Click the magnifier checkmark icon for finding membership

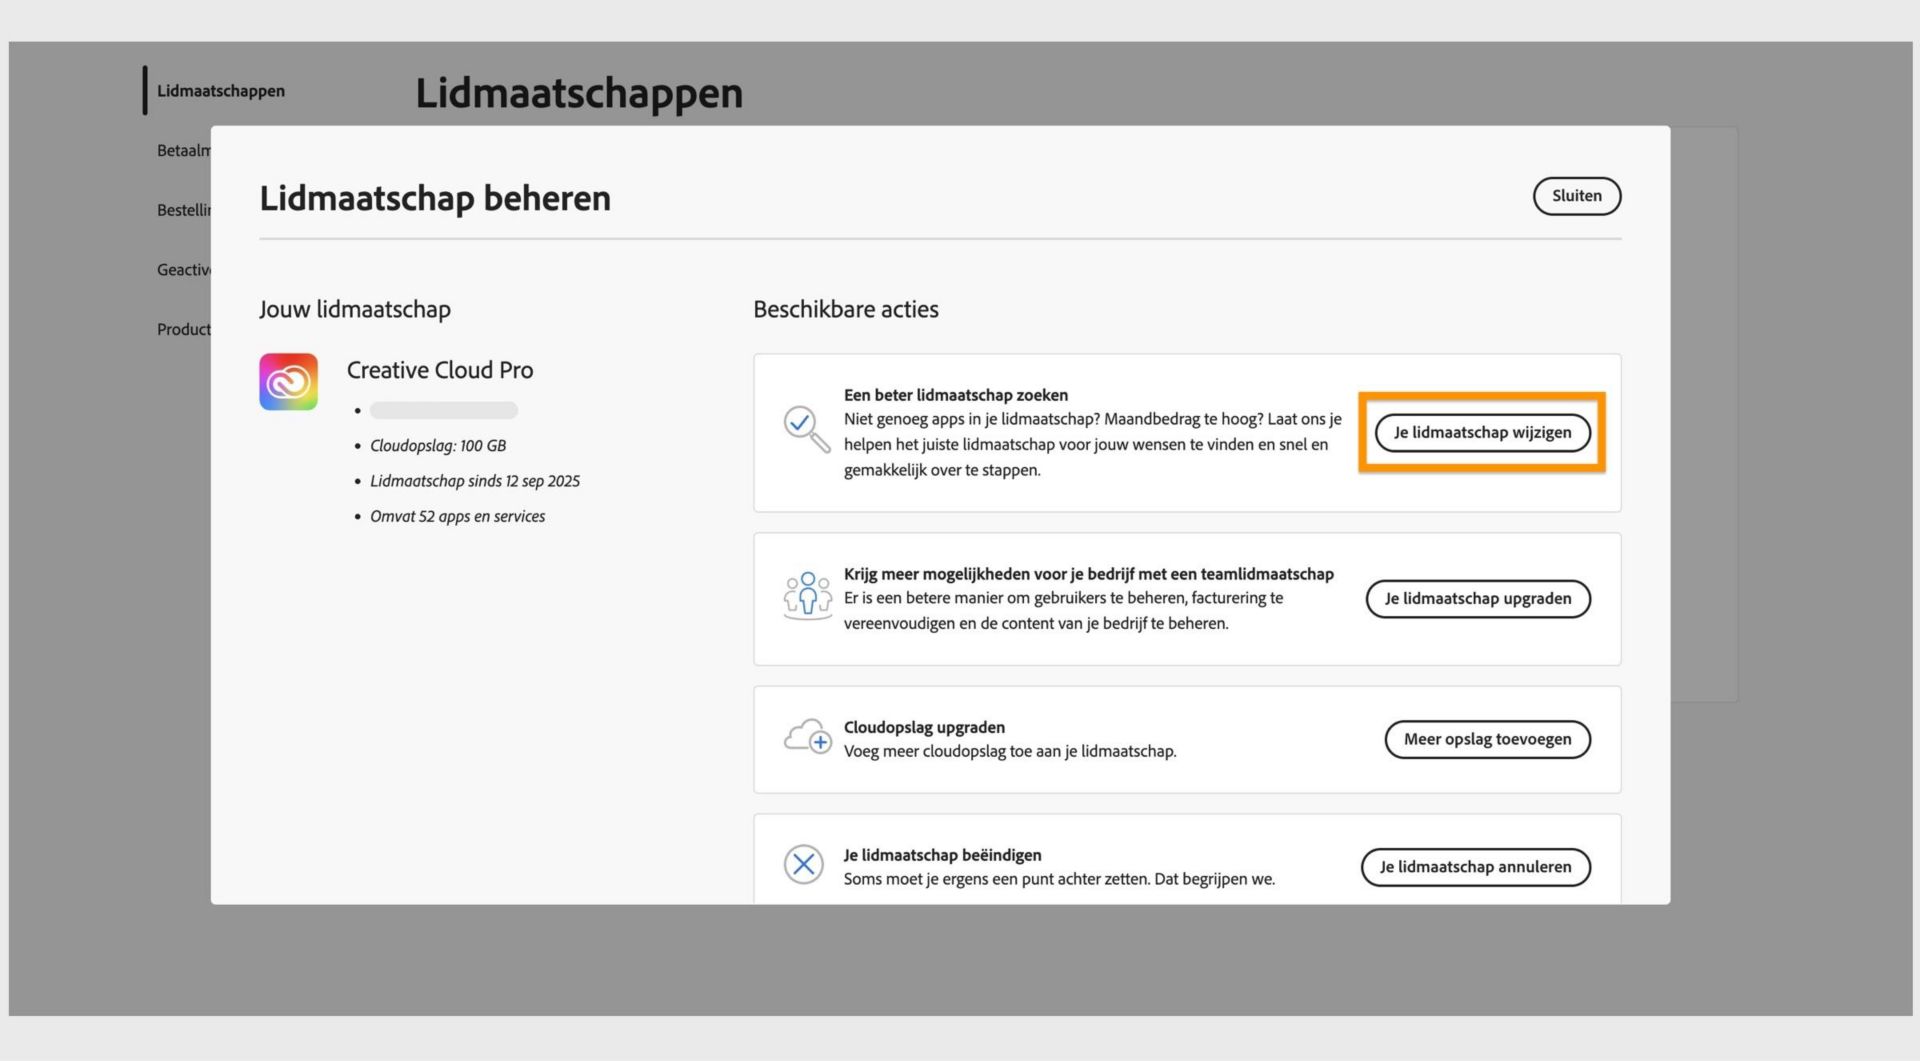tap(806, 429)
